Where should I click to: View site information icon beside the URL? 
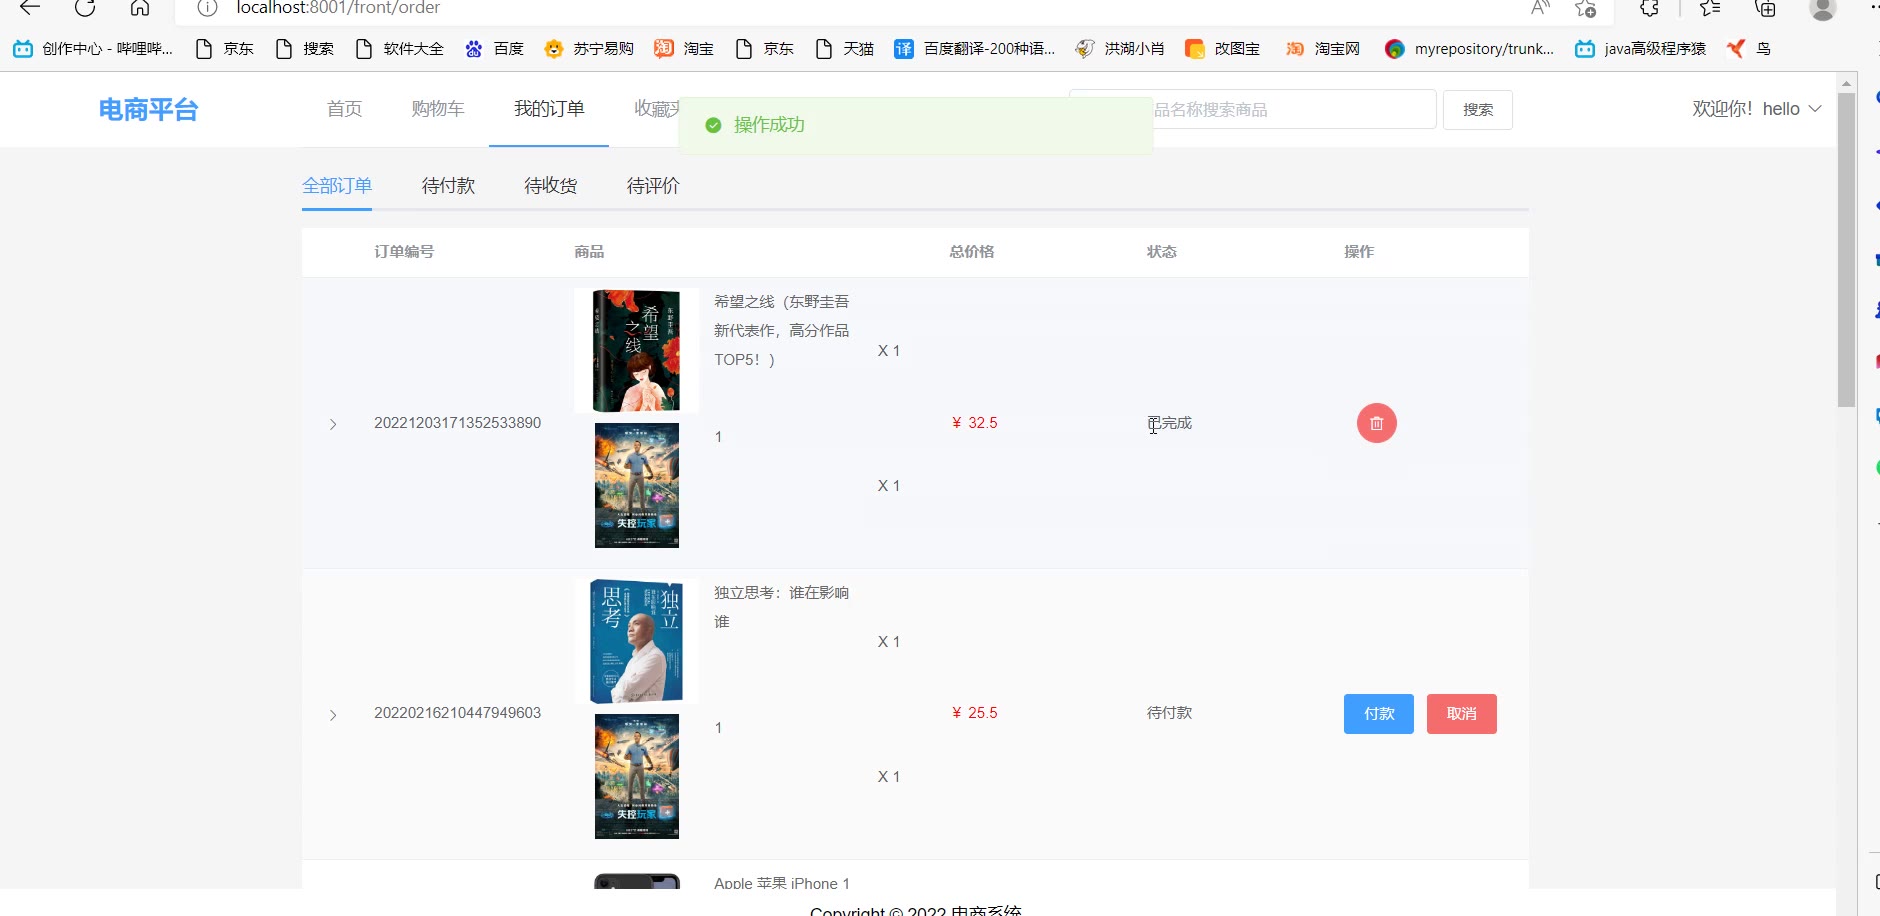coord(207,8)
